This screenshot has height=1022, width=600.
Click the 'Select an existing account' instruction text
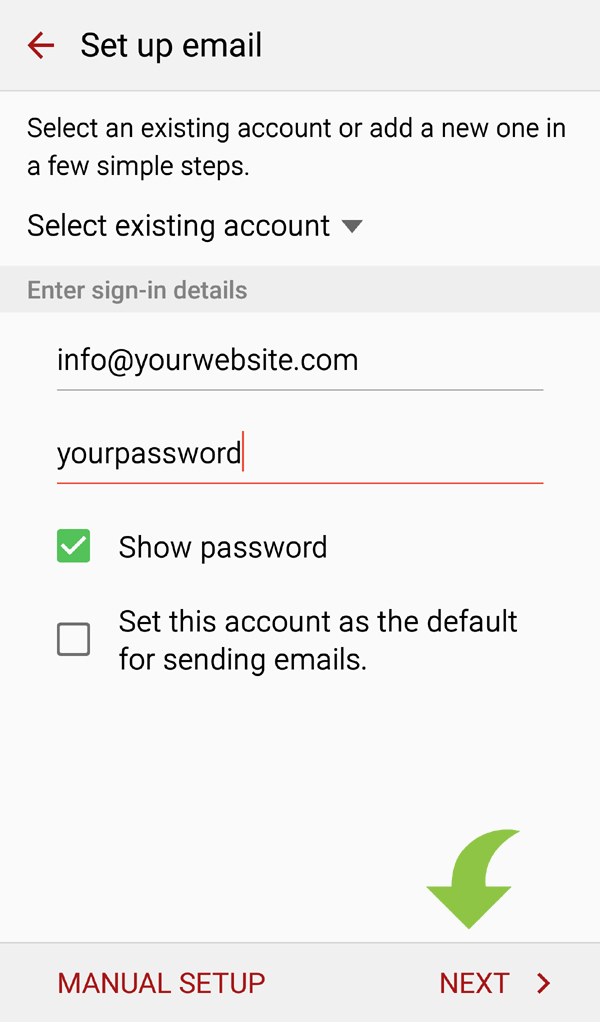[296, 147]
